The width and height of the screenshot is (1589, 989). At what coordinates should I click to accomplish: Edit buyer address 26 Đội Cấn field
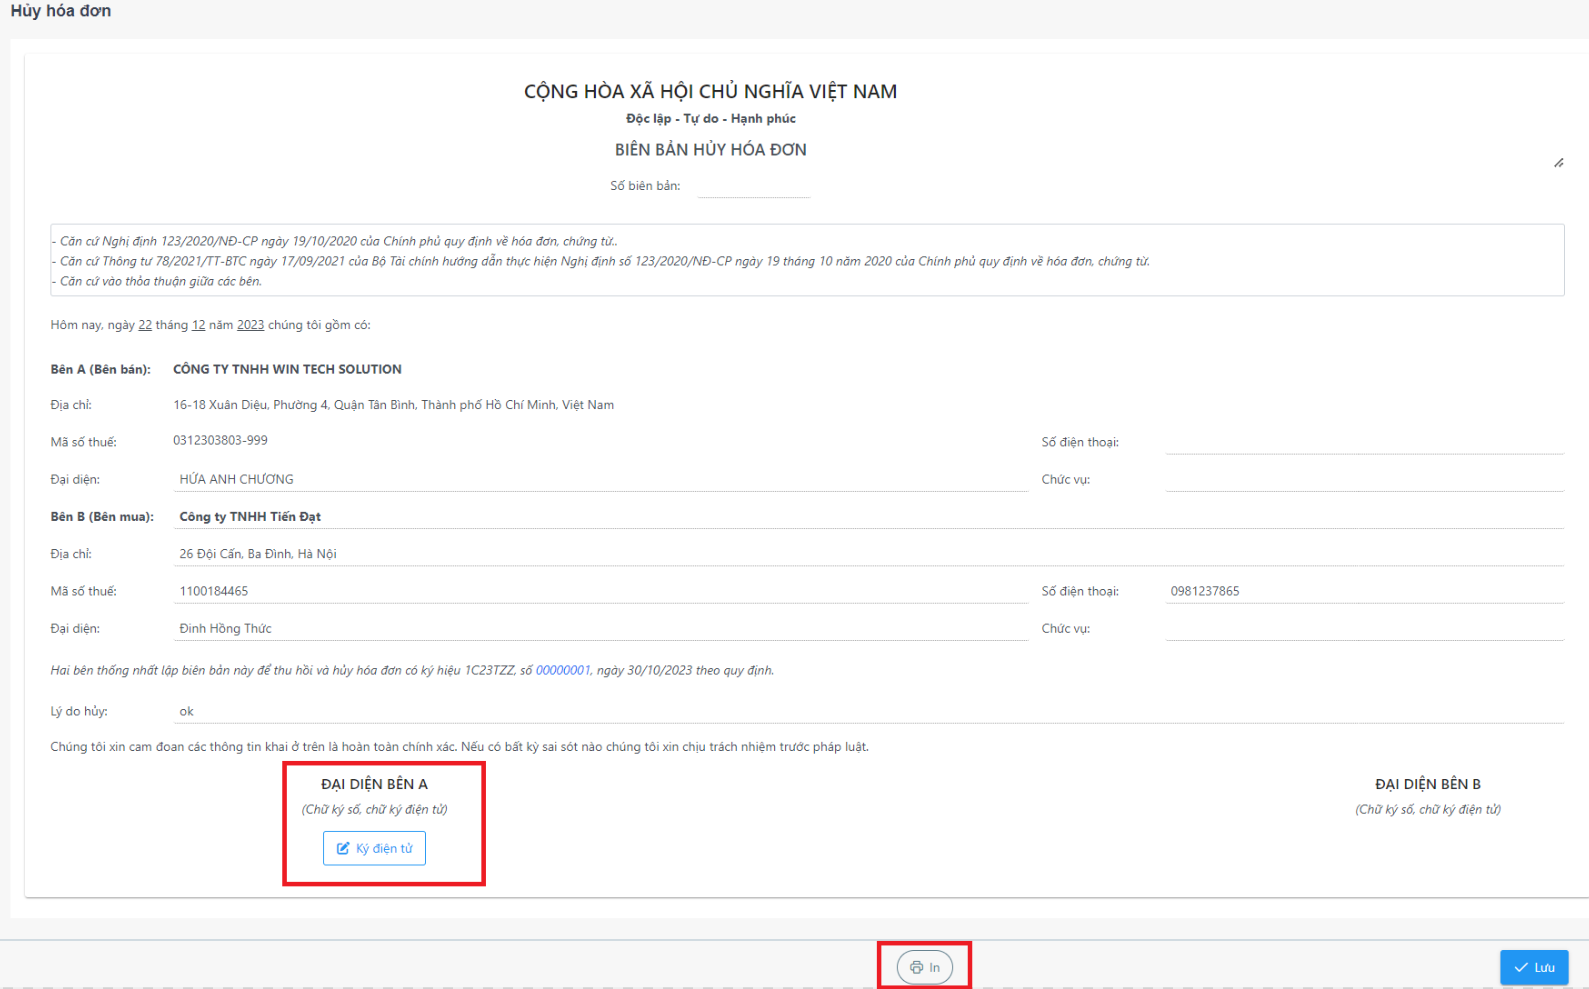868,553
